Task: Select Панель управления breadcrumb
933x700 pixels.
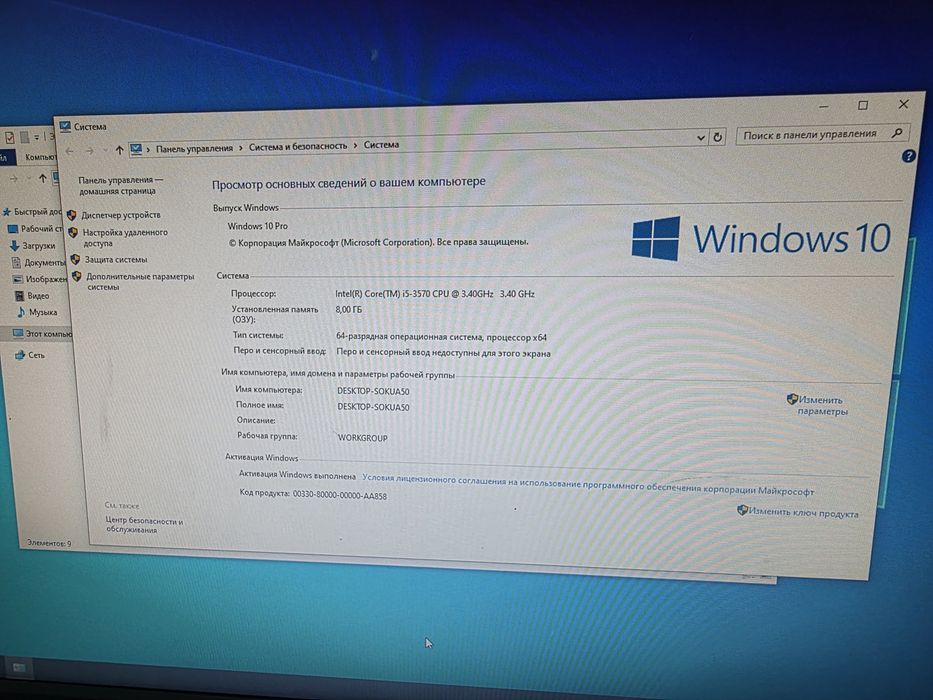Action: point(194,148)
